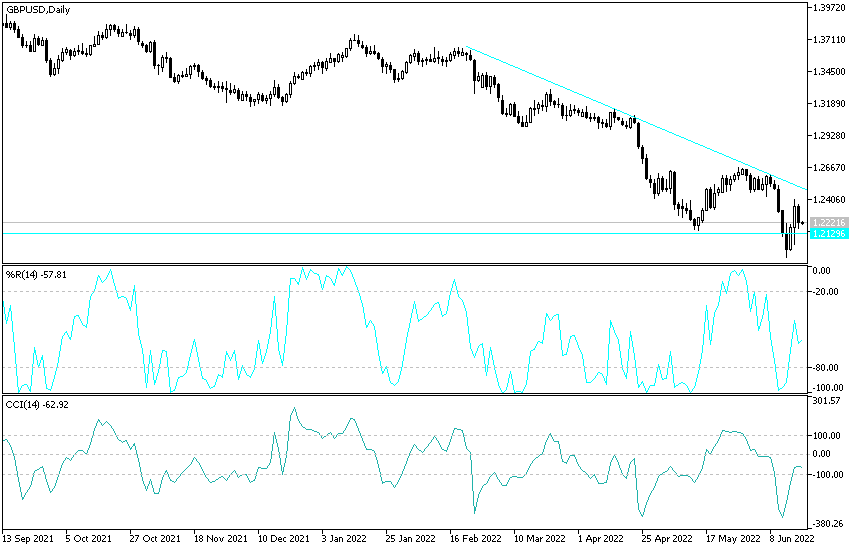Click the %R 0.00 scale label
Image resolution: width=860 pixels, height=550 pixels.
[822, 271]
